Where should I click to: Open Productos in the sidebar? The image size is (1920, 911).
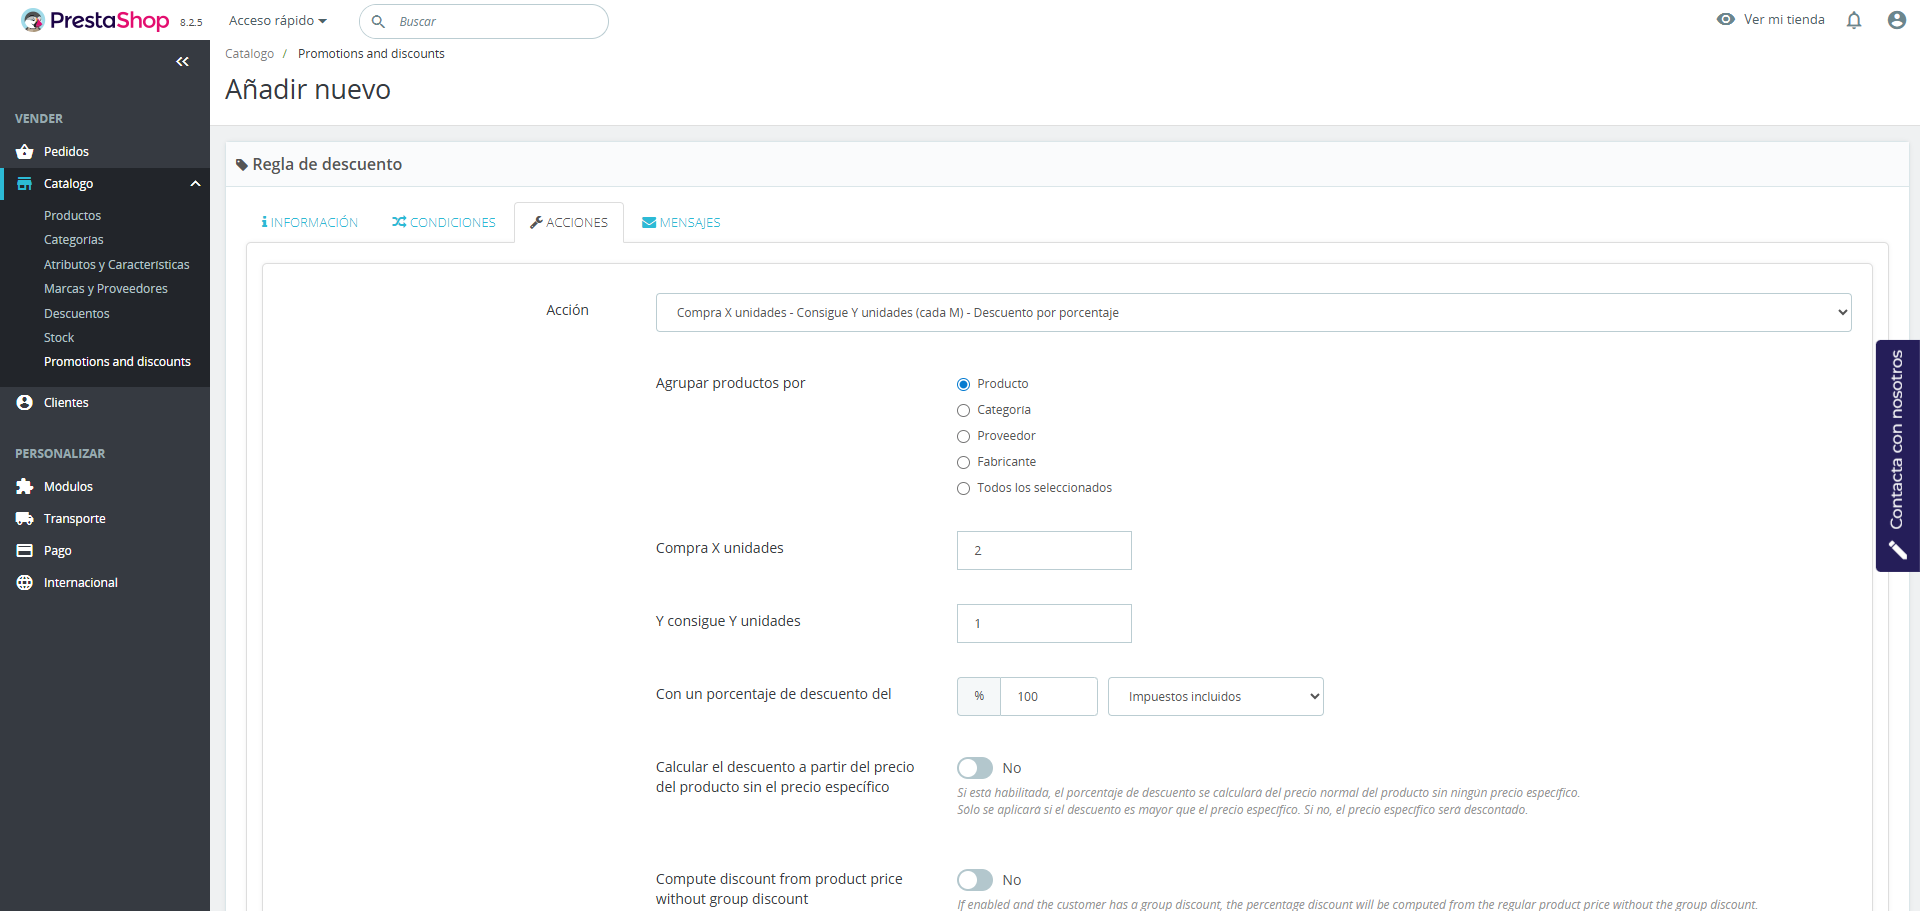click(73, 216)
